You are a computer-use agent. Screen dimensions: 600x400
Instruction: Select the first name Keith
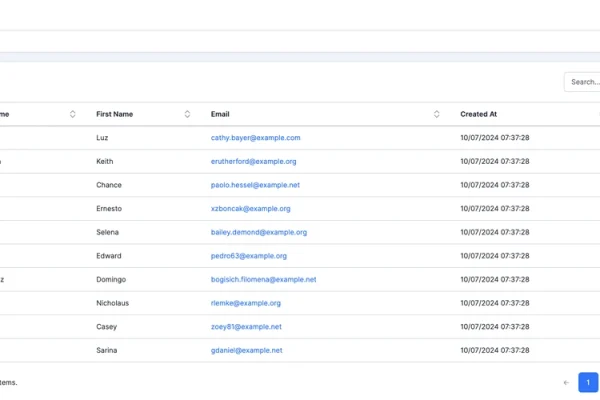(104, 162)
